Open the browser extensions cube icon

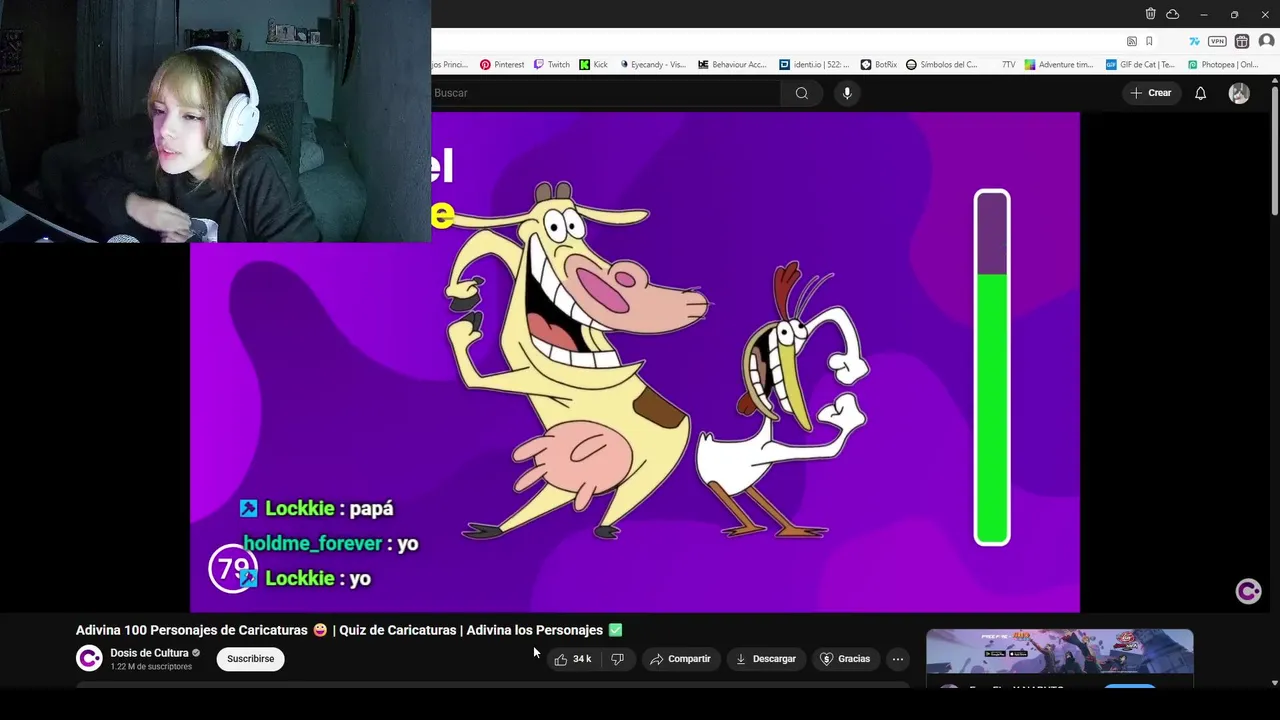(1242, 41)
